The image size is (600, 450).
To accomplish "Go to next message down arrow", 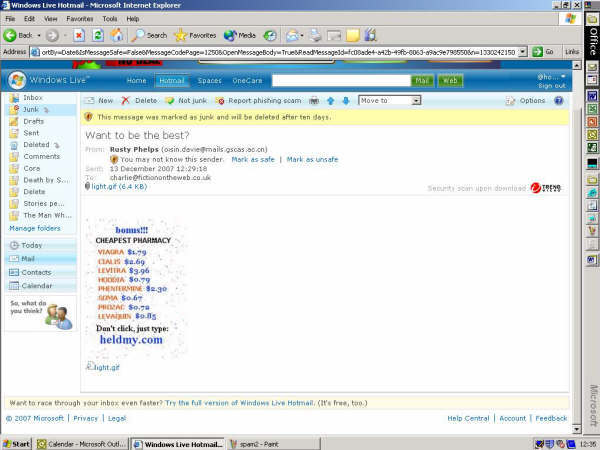I will [x=346, y=101].
